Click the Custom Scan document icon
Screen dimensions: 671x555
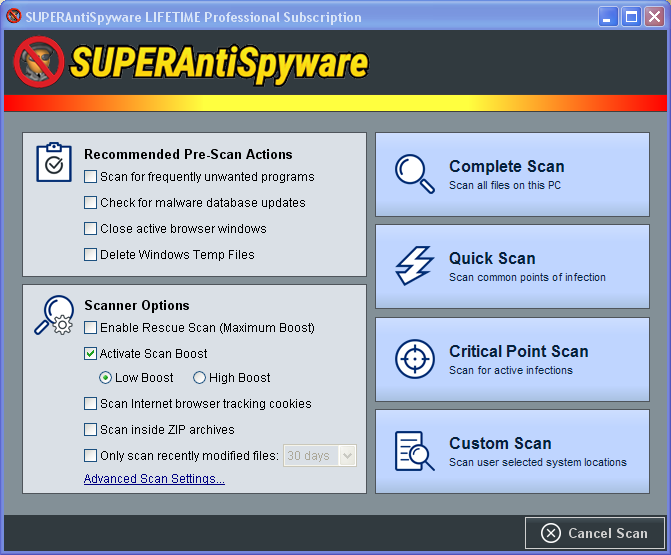tap(415, 451)
